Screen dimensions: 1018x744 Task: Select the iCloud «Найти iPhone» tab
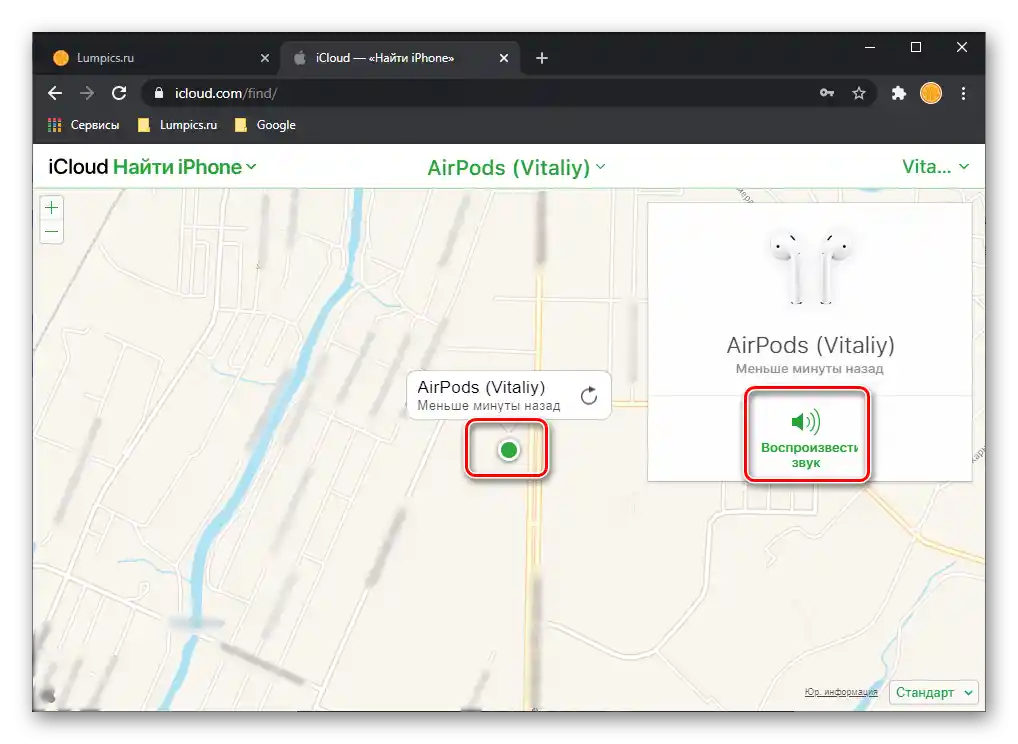coord(400,58)
